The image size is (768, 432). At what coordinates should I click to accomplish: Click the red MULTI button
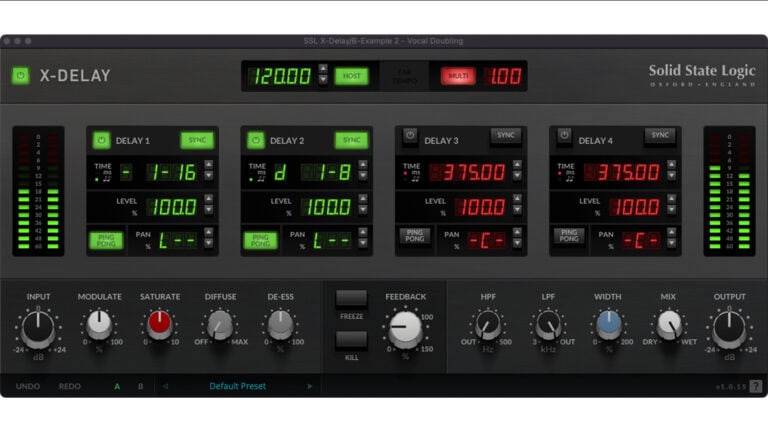(x=458, y=76)
